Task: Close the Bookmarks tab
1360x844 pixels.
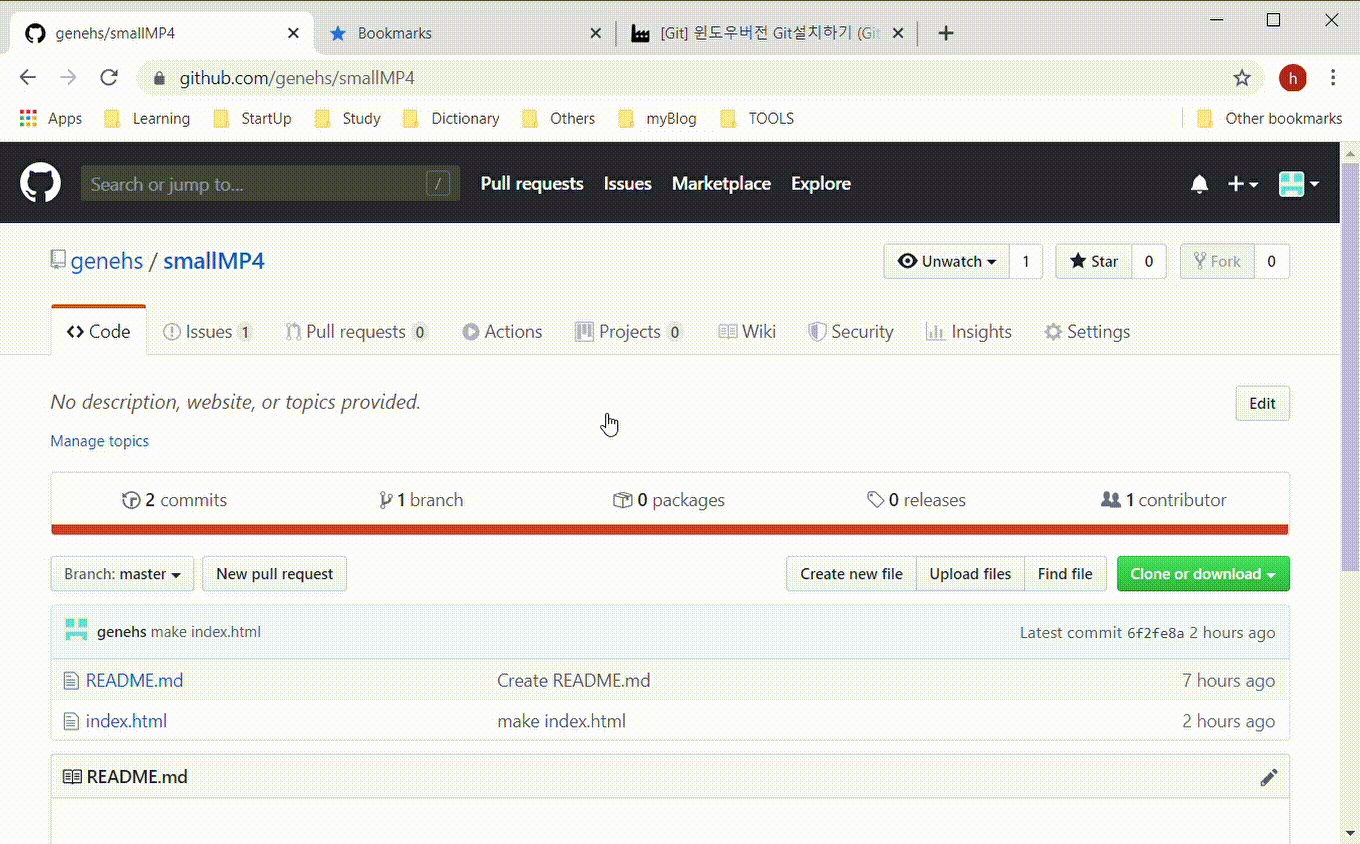Action: click(595, 33)
